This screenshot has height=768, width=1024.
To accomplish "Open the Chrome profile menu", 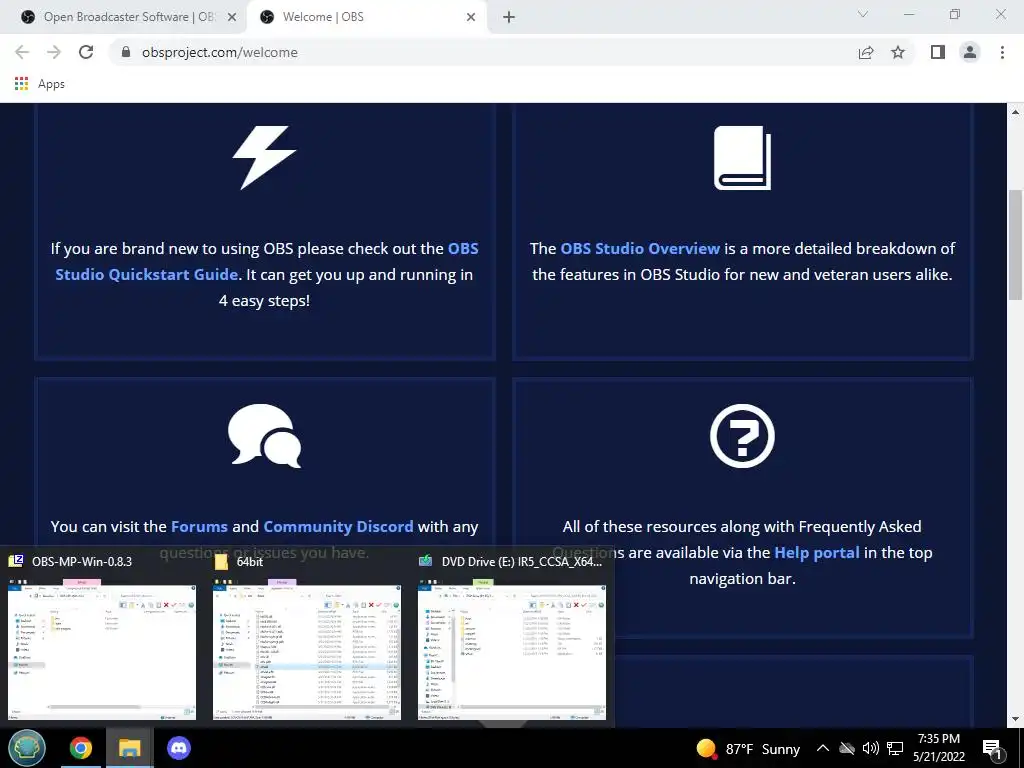I will [970, 52].
